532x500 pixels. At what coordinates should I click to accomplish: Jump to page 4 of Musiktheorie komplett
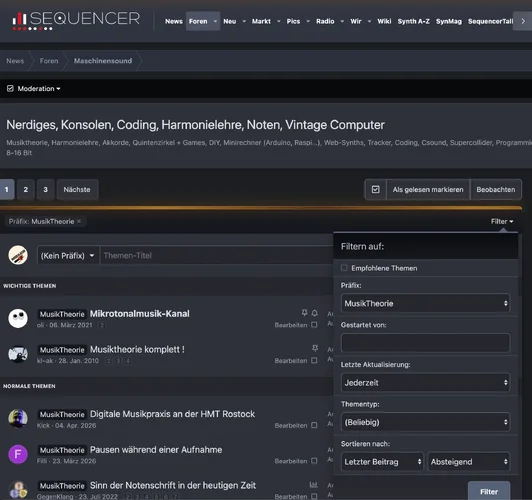[128, 361]
